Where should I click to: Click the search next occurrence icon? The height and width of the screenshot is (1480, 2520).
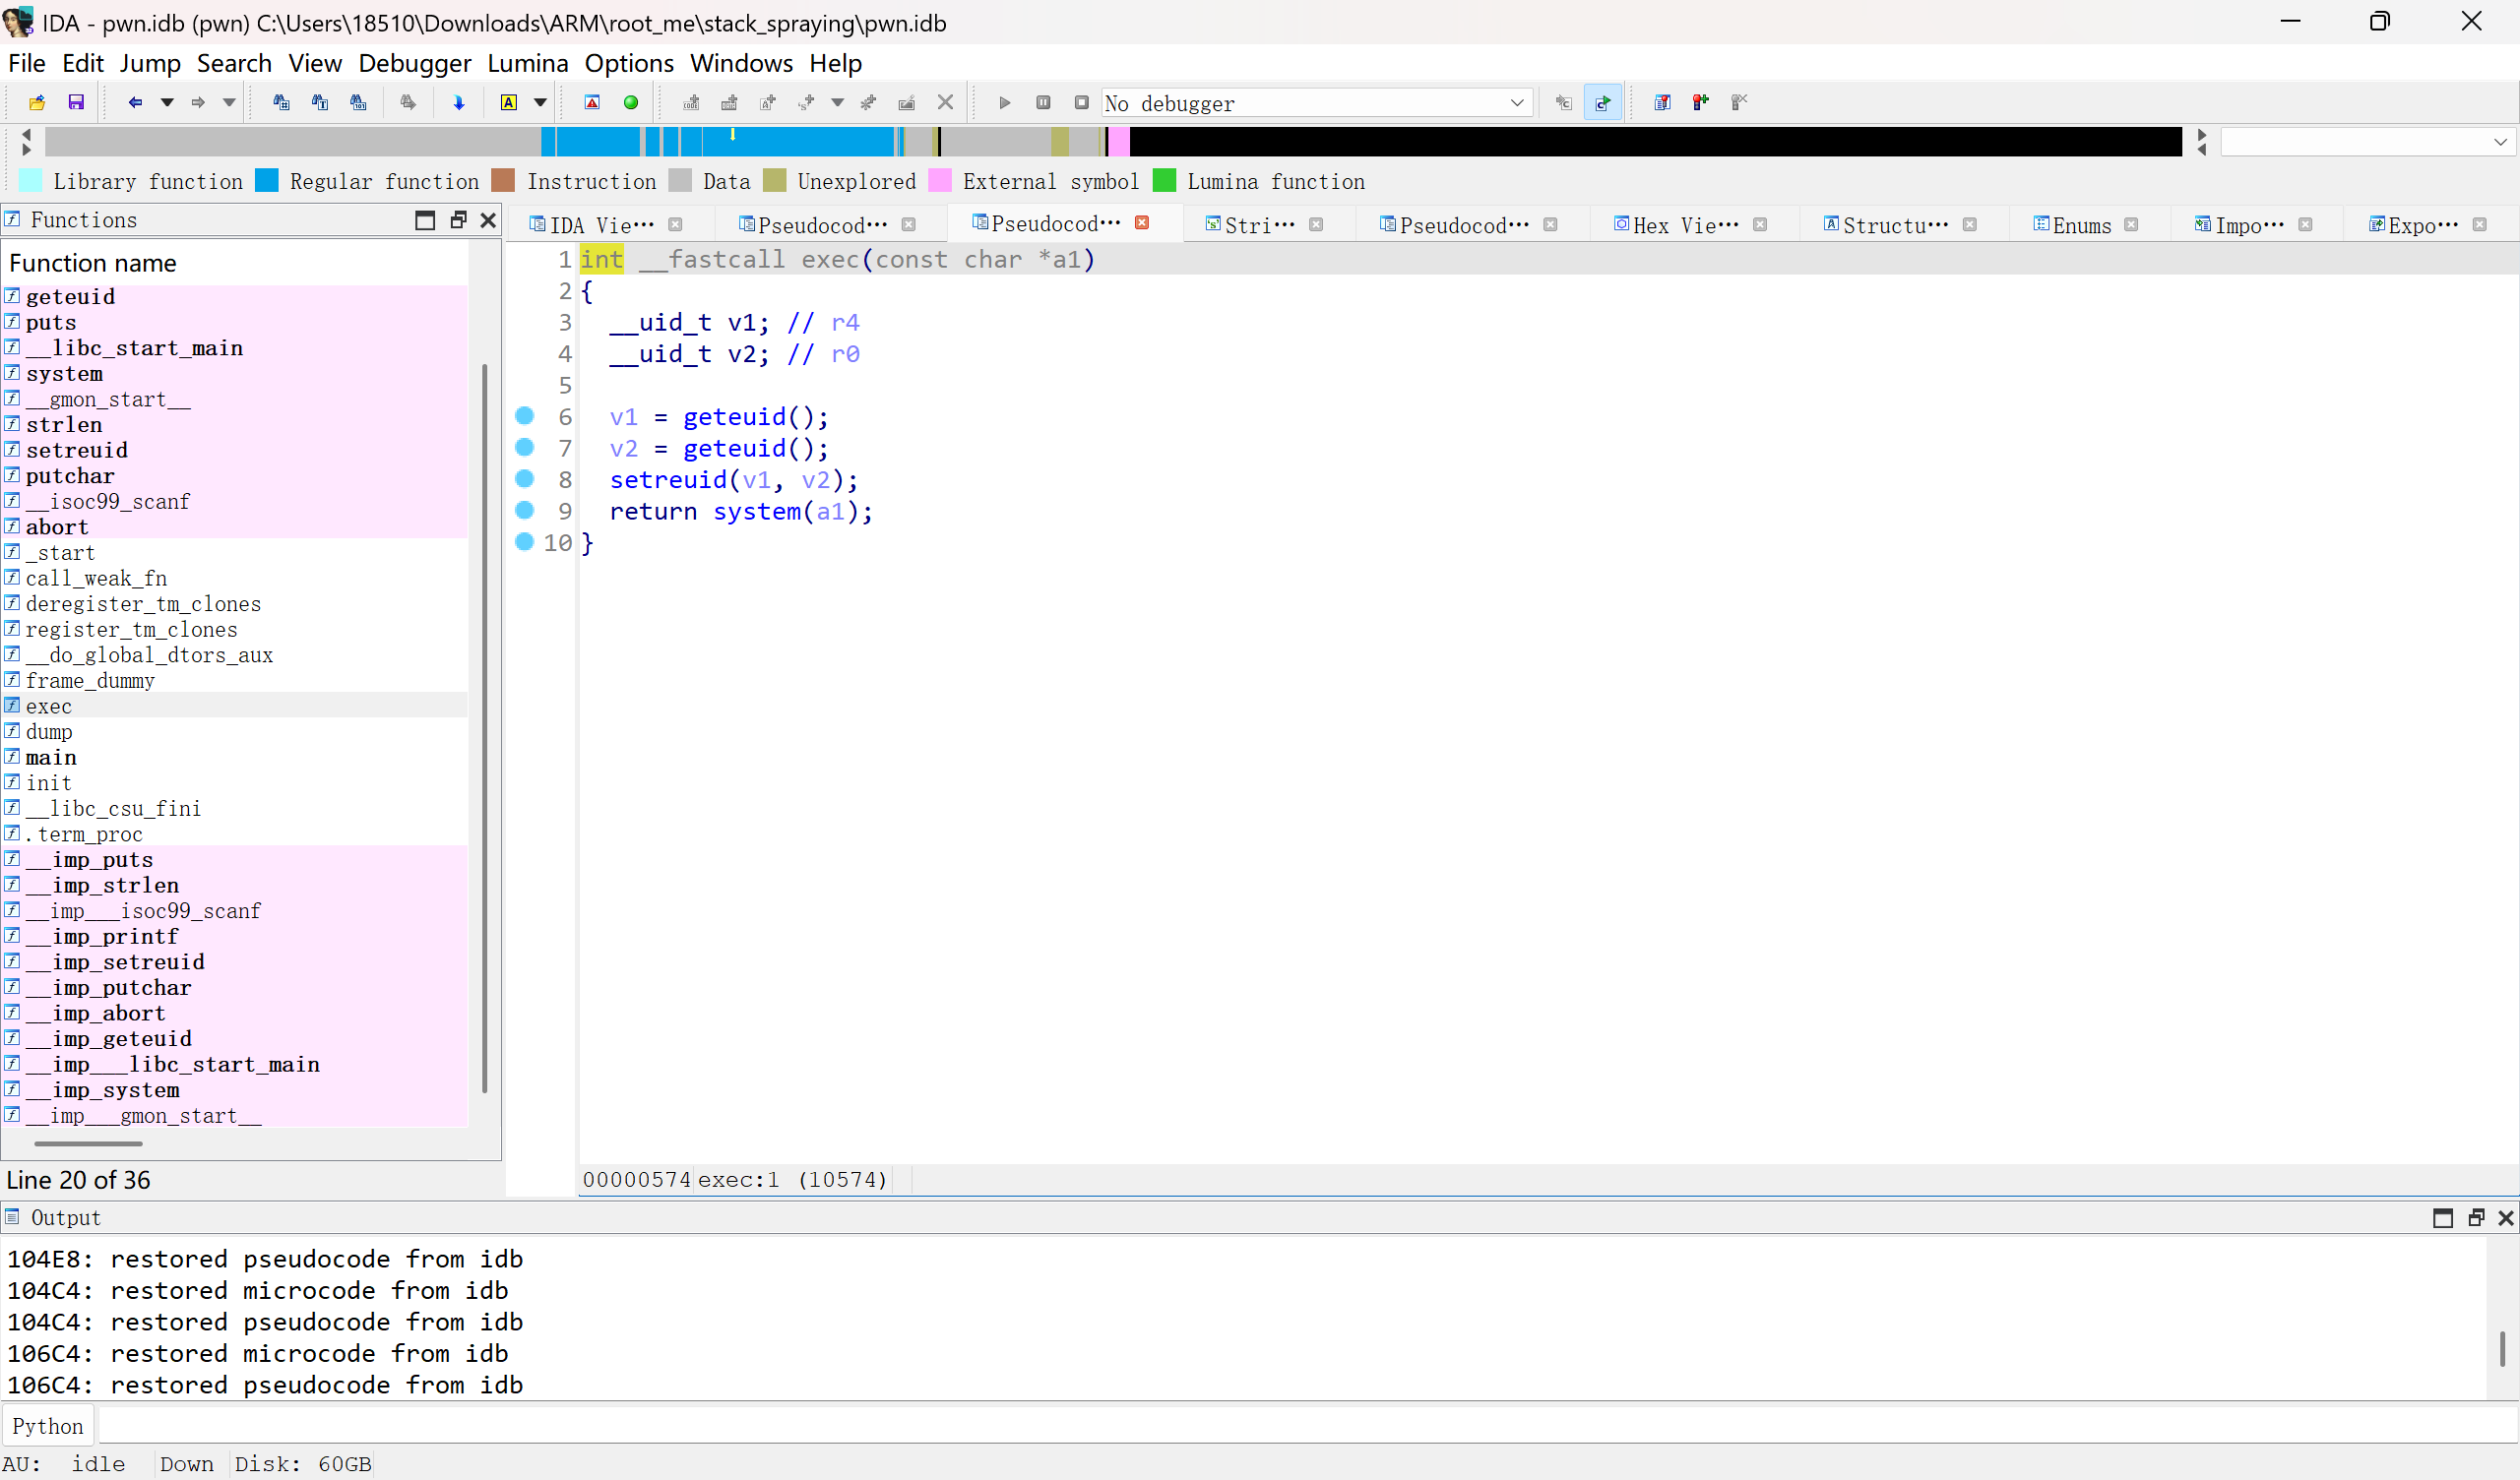tap(408, 102)
